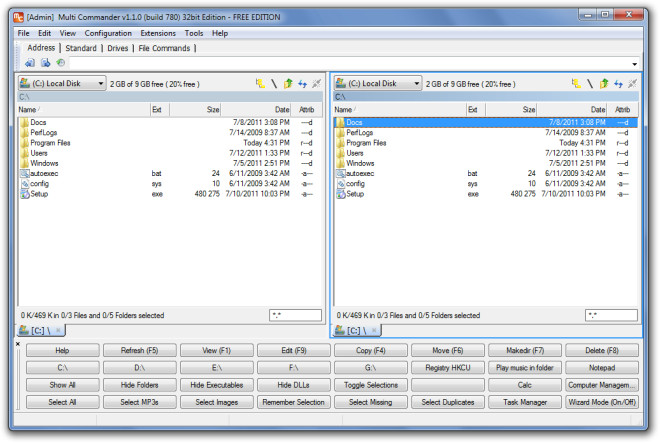Select the Setup exe in the left panel
This screenshot has height=443, width=660.
pyautogui.click(x=170, y=194)
